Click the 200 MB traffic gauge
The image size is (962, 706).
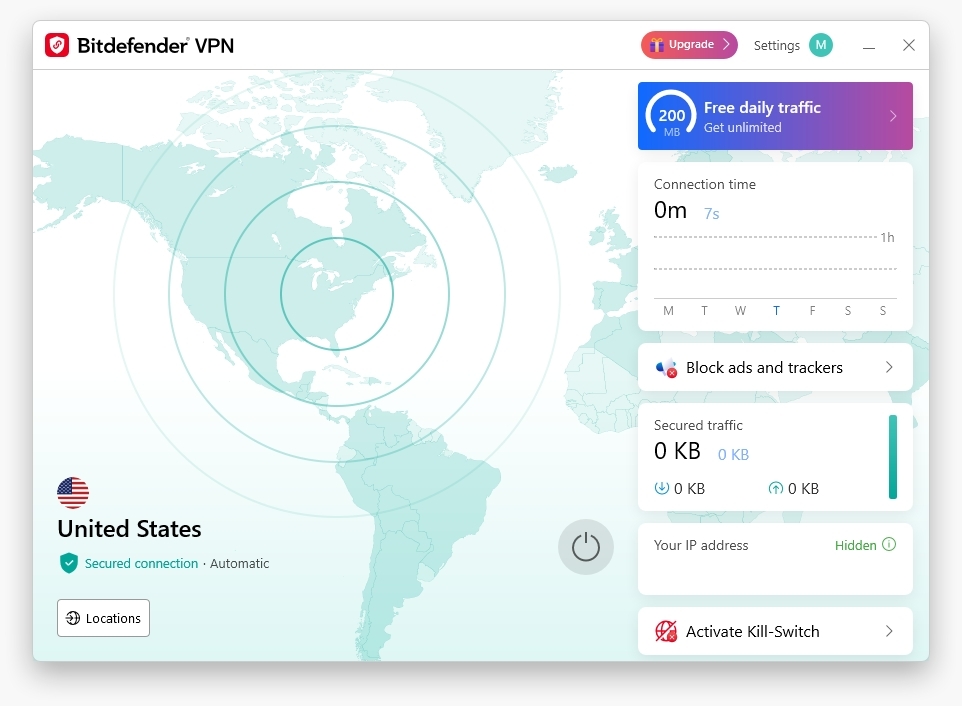coord(671,116)
